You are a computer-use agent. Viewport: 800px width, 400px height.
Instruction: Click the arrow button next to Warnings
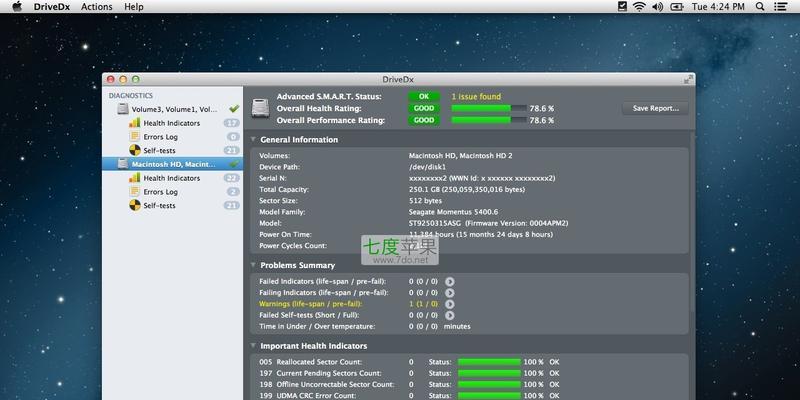(449, 304)
